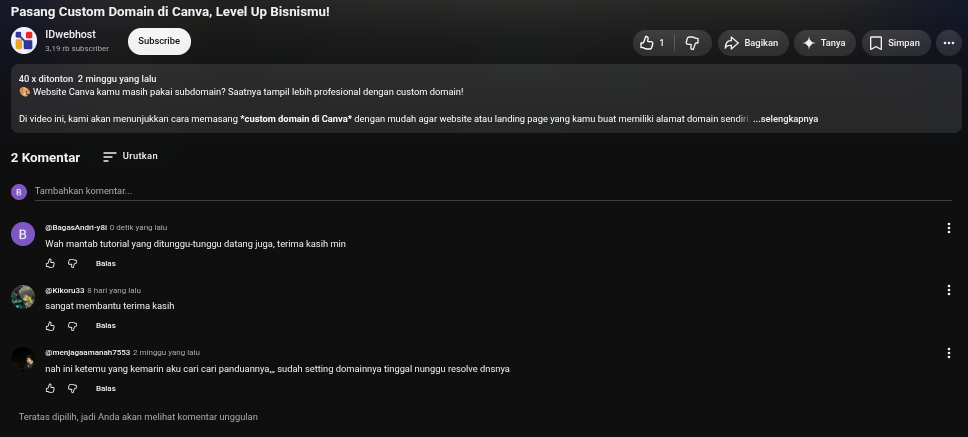Image resolution: width=968 pixels, height=437 pixels.
Task: Reply to @Kikoru33 using Balas
Action: [x=106, y=326]
